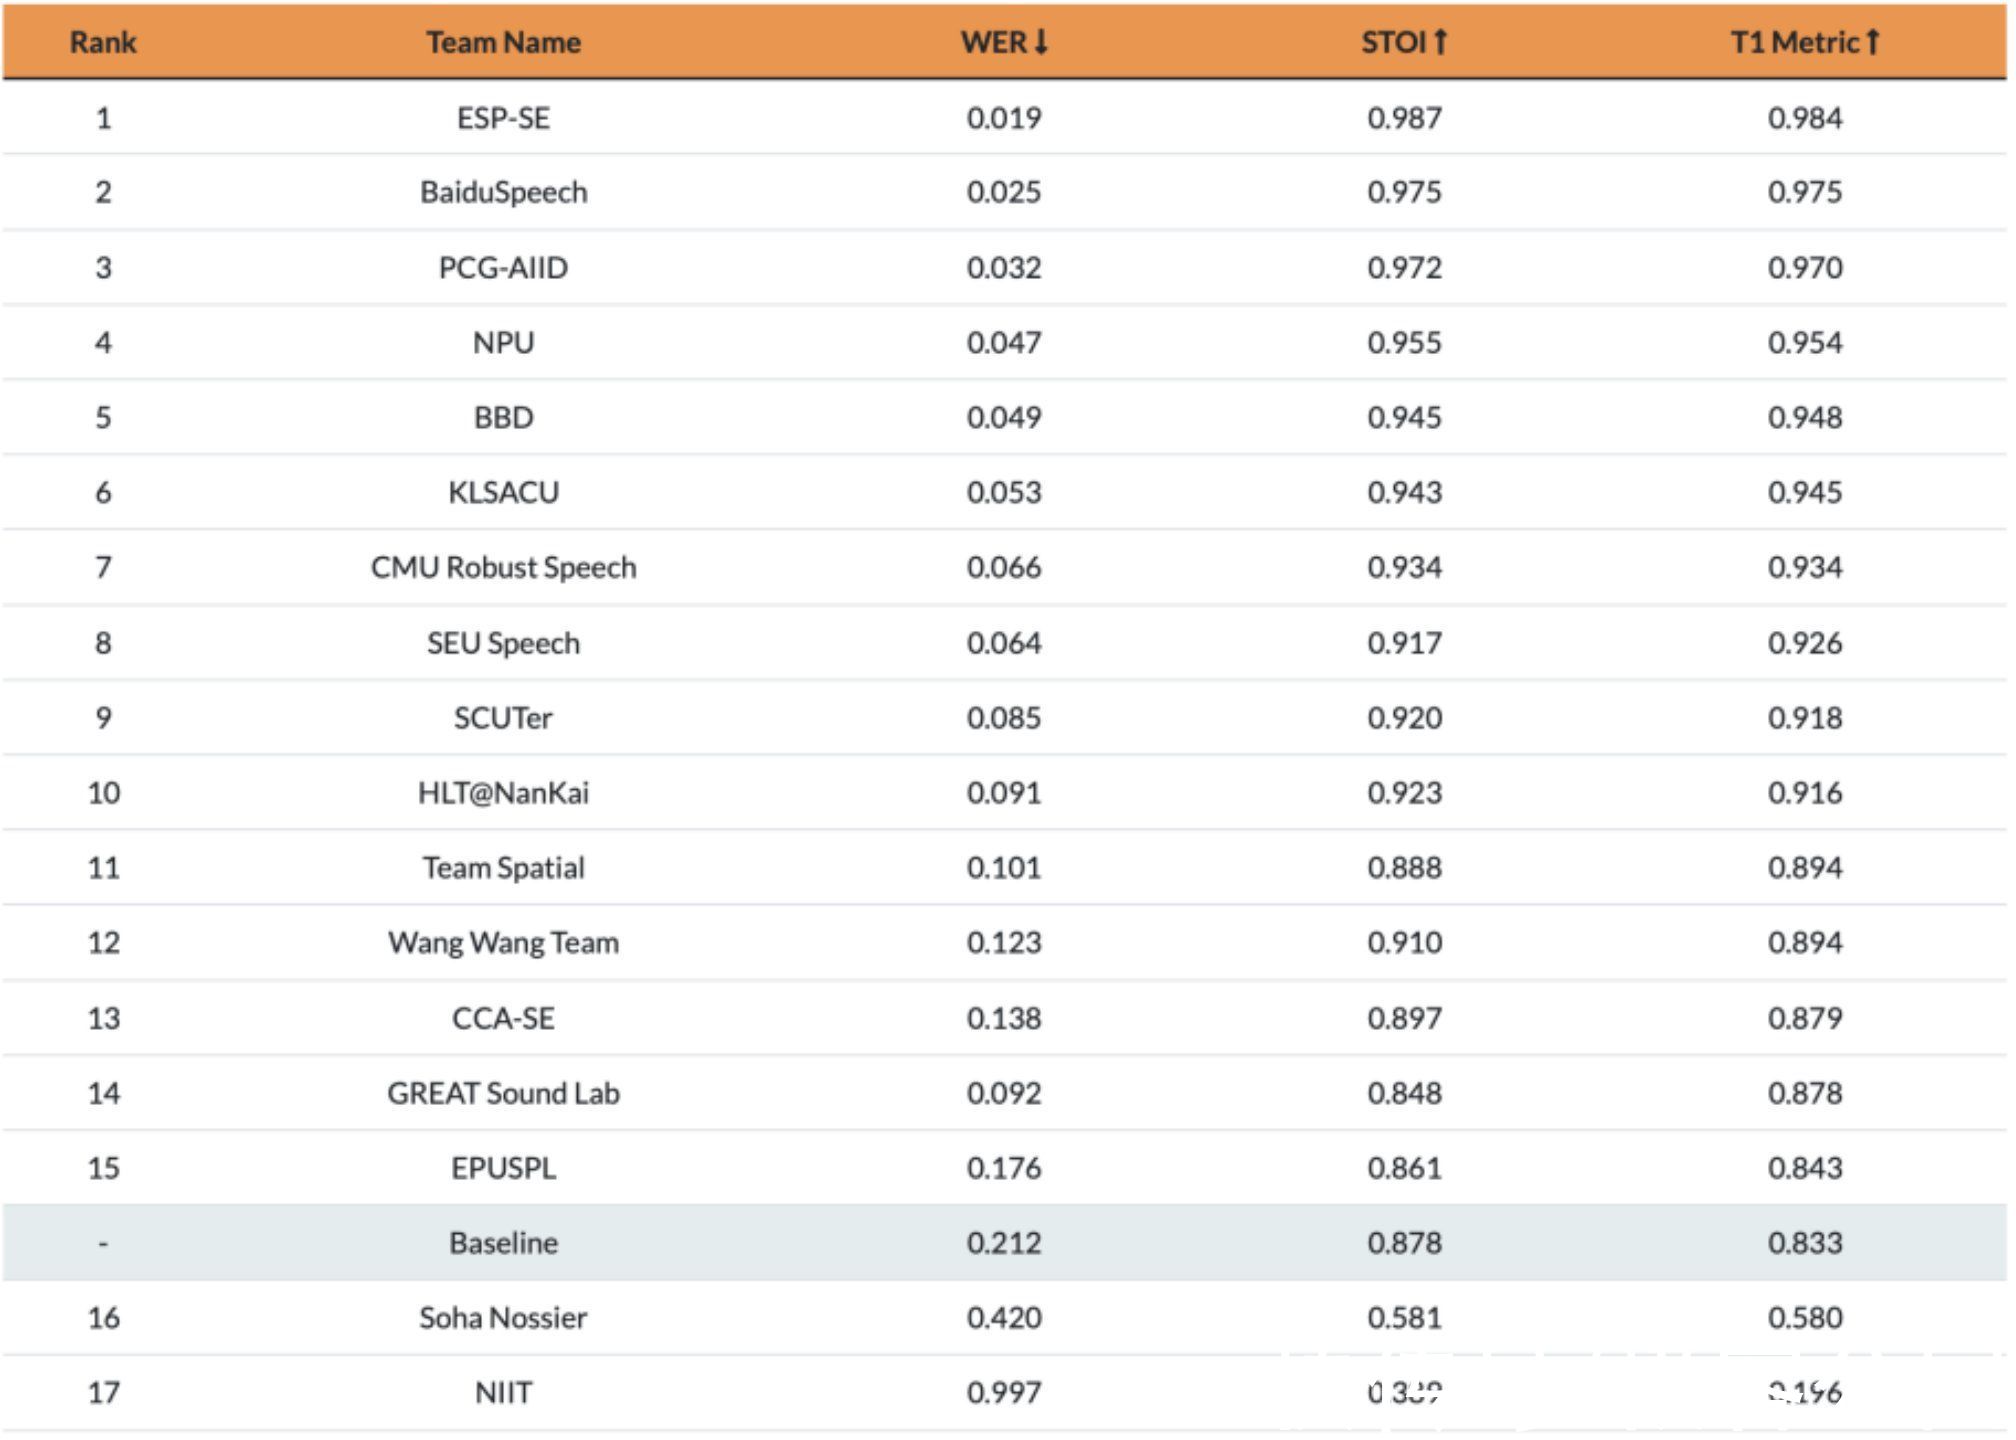Select the SEU Speech team name
This screenshot has width=2016, height=1440.
pos(504,643)
